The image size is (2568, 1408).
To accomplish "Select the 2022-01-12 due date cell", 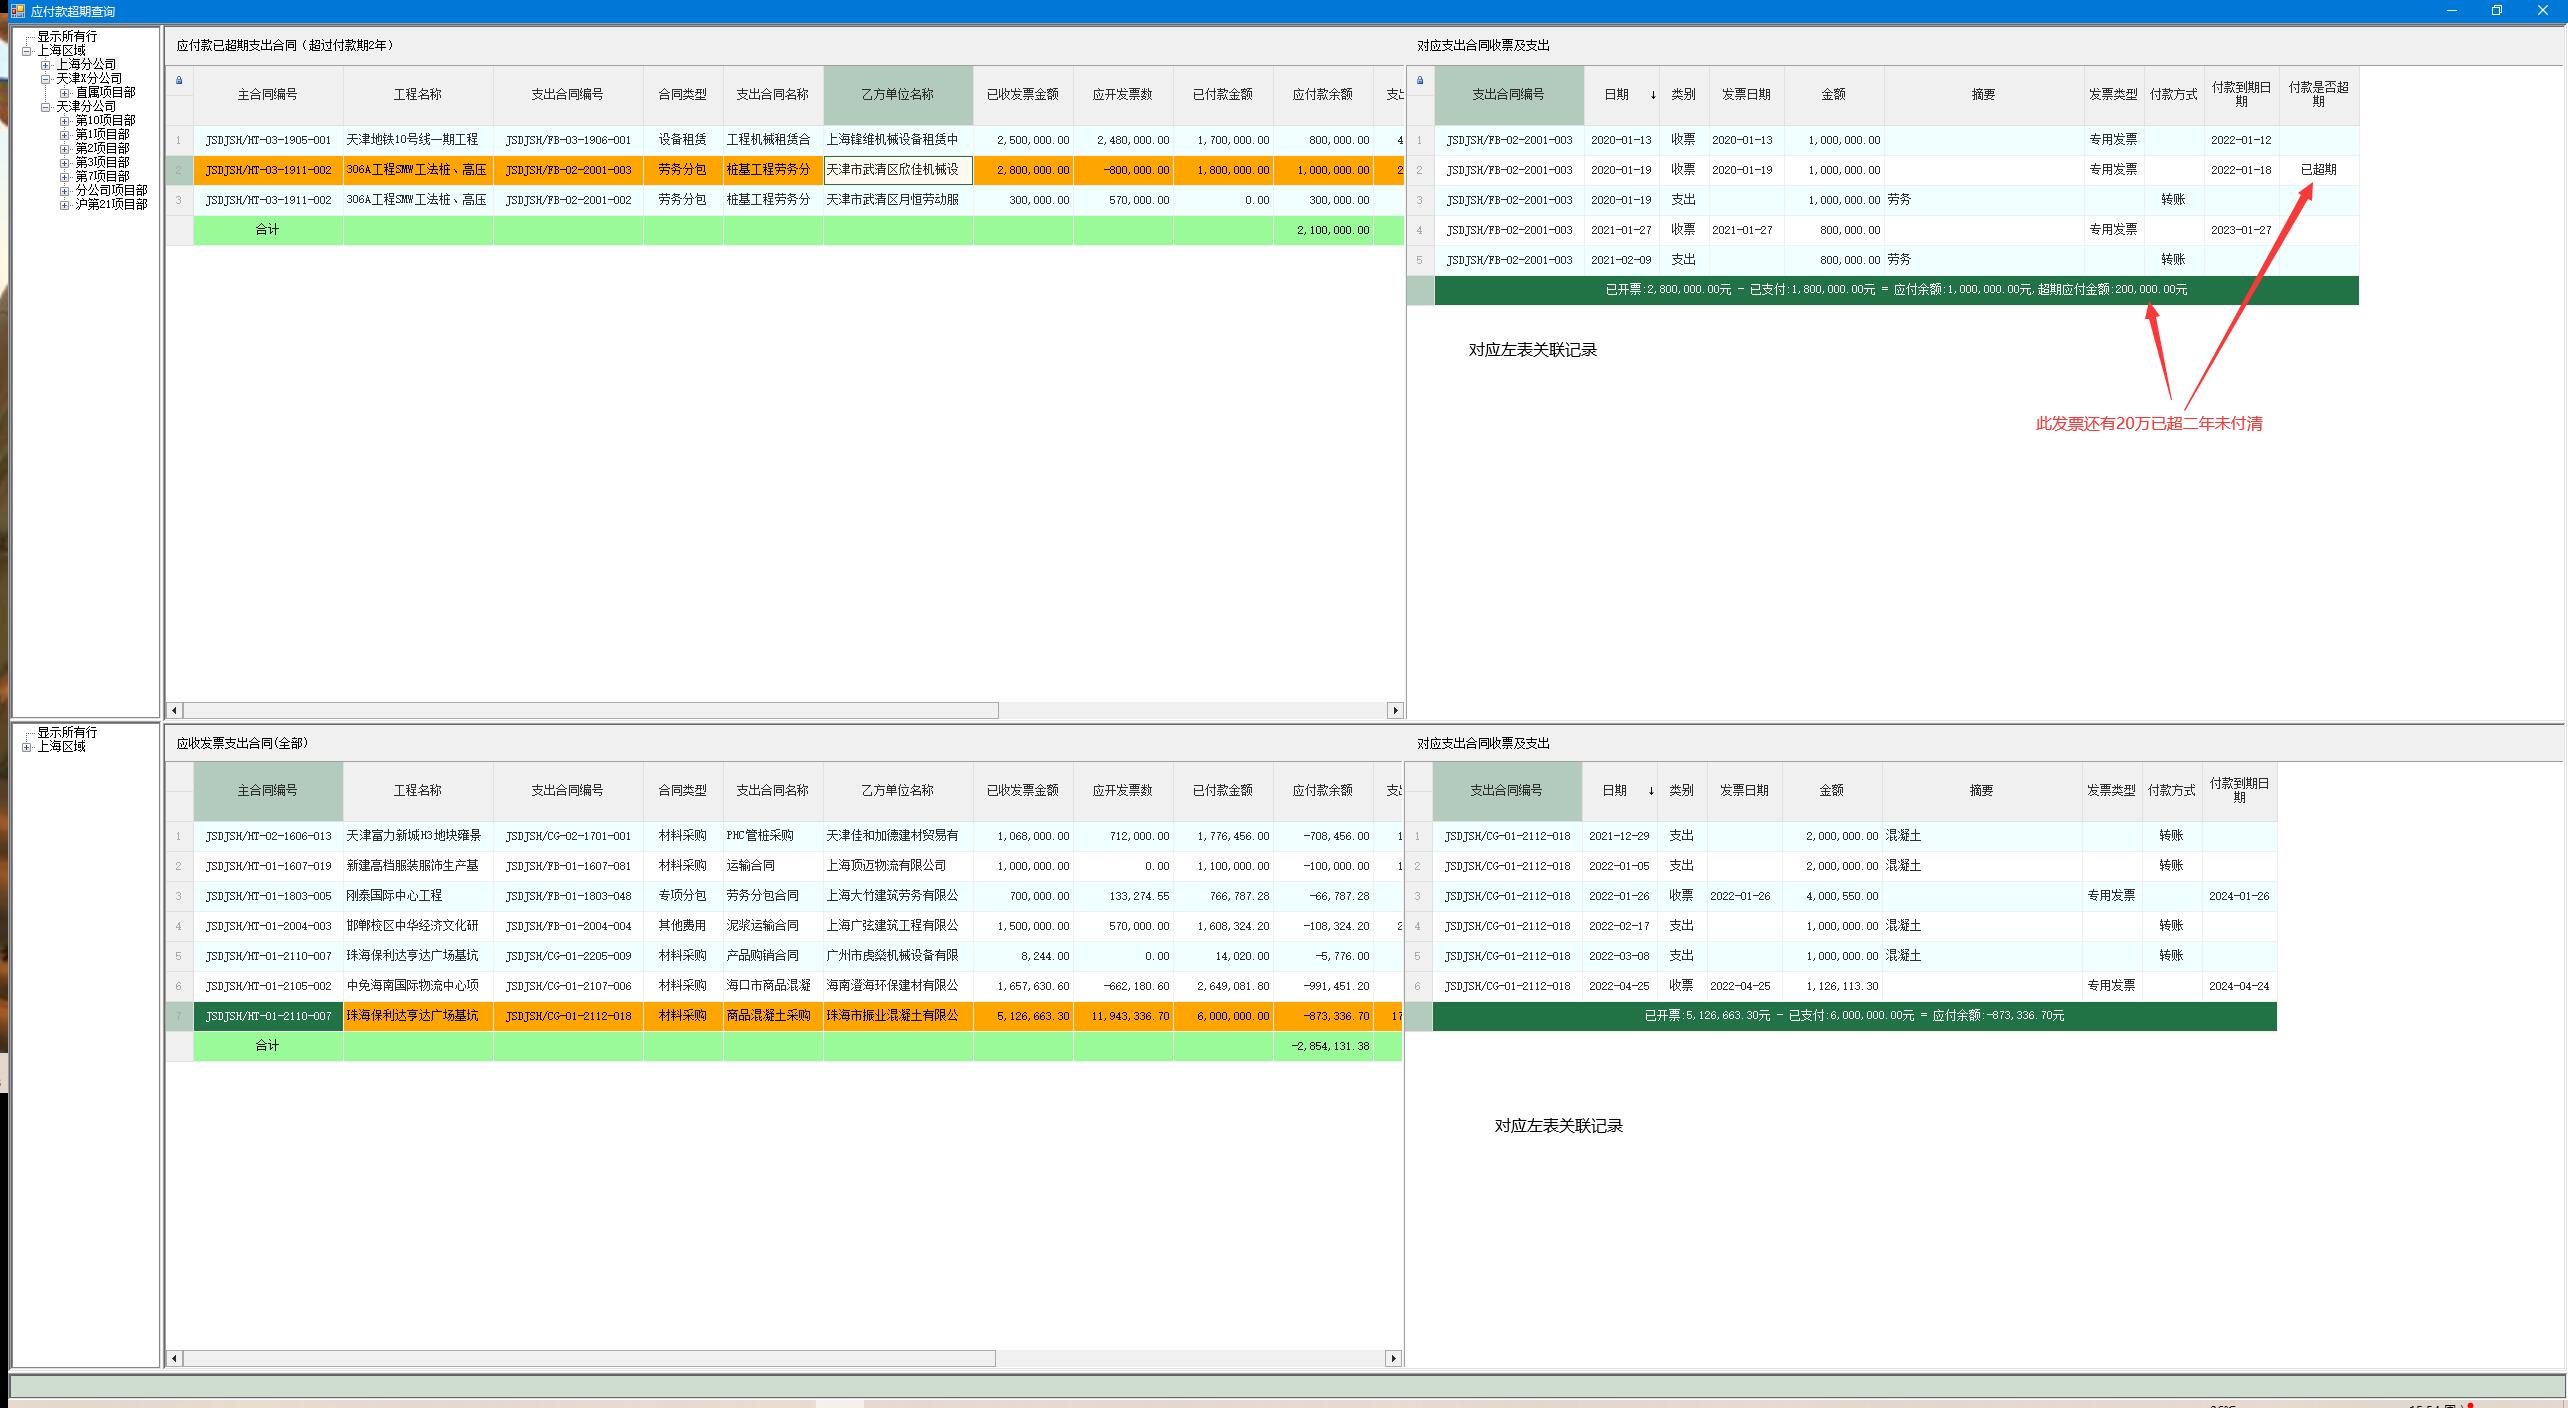I will point(2241,140).
